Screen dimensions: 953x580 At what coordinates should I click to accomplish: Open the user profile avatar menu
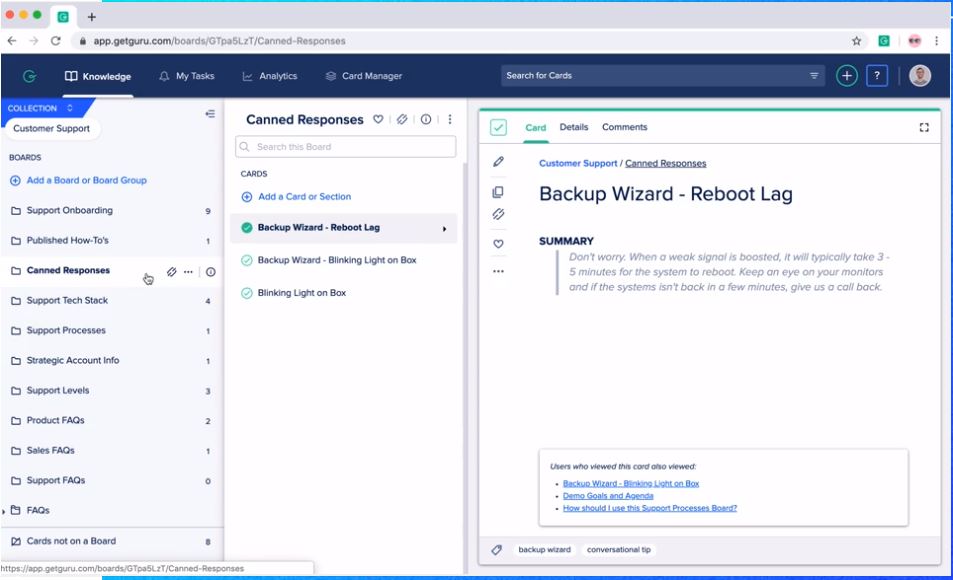920,75
